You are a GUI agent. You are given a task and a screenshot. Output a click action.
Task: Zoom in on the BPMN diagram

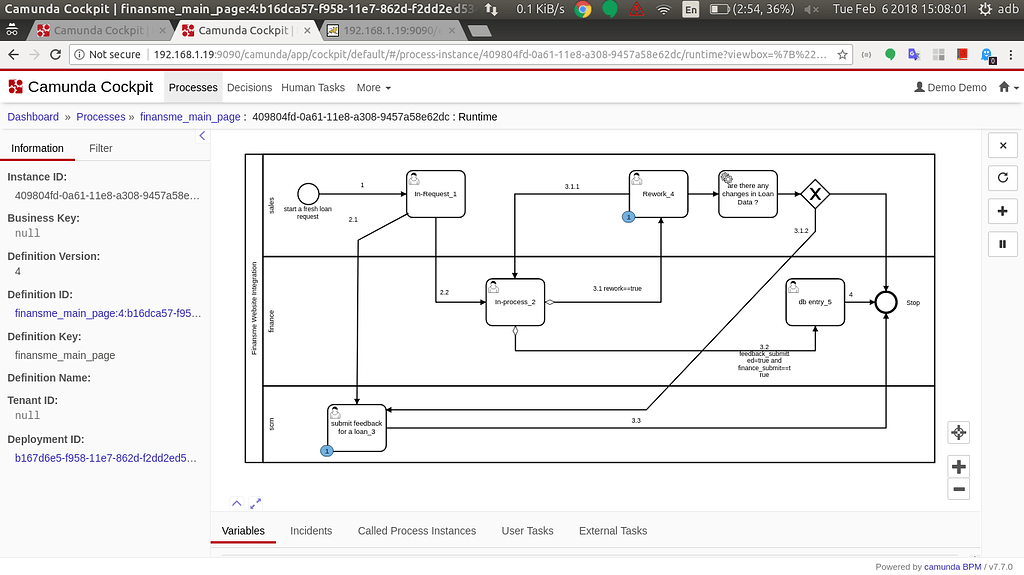point(958,467)
